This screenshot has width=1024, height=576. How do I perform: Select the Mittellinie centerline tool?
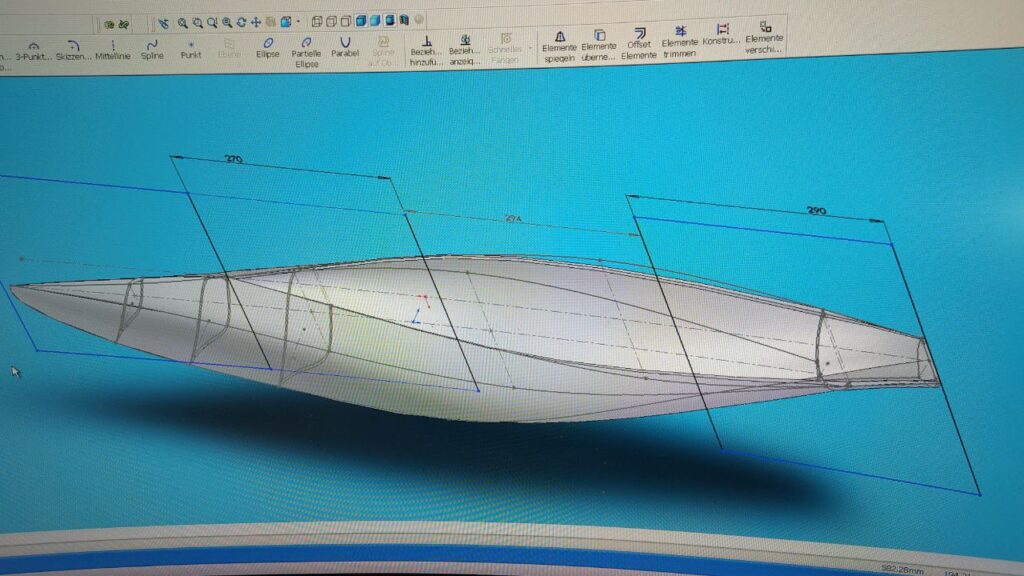[x=112, y=50]
